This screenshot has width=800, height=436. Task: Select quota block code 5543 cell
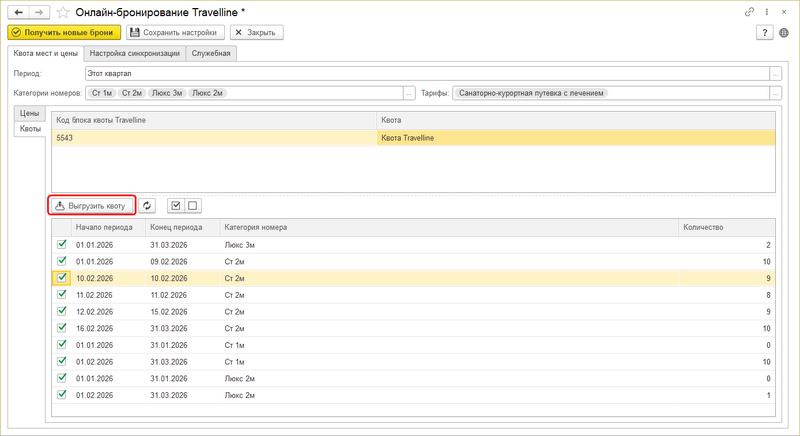[x=214, y=138]
